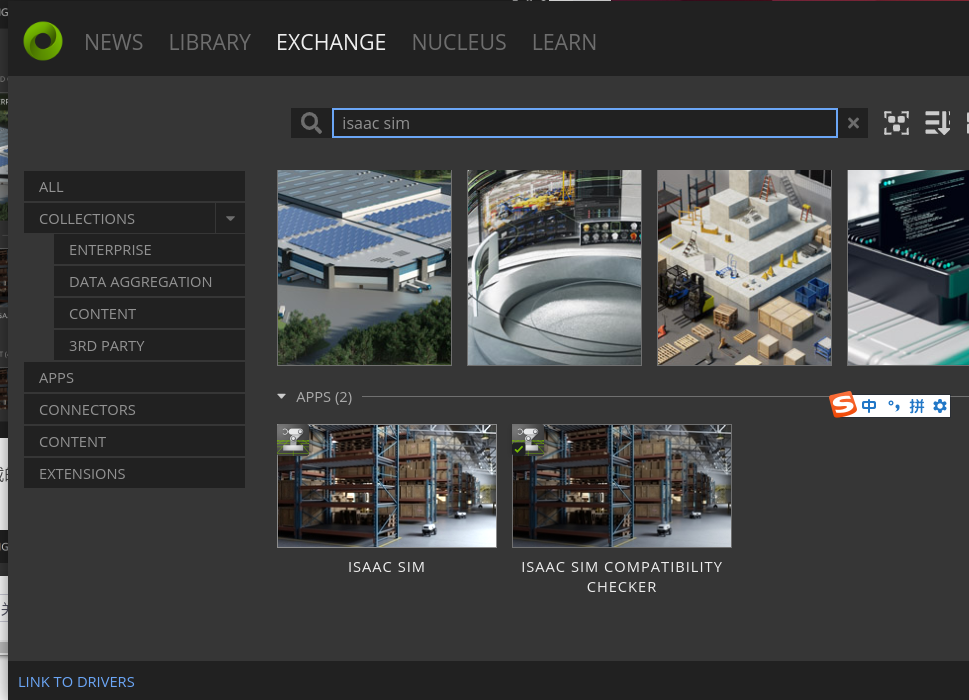Open the code terminal banner
969x700 pixels.
[908, 268]
